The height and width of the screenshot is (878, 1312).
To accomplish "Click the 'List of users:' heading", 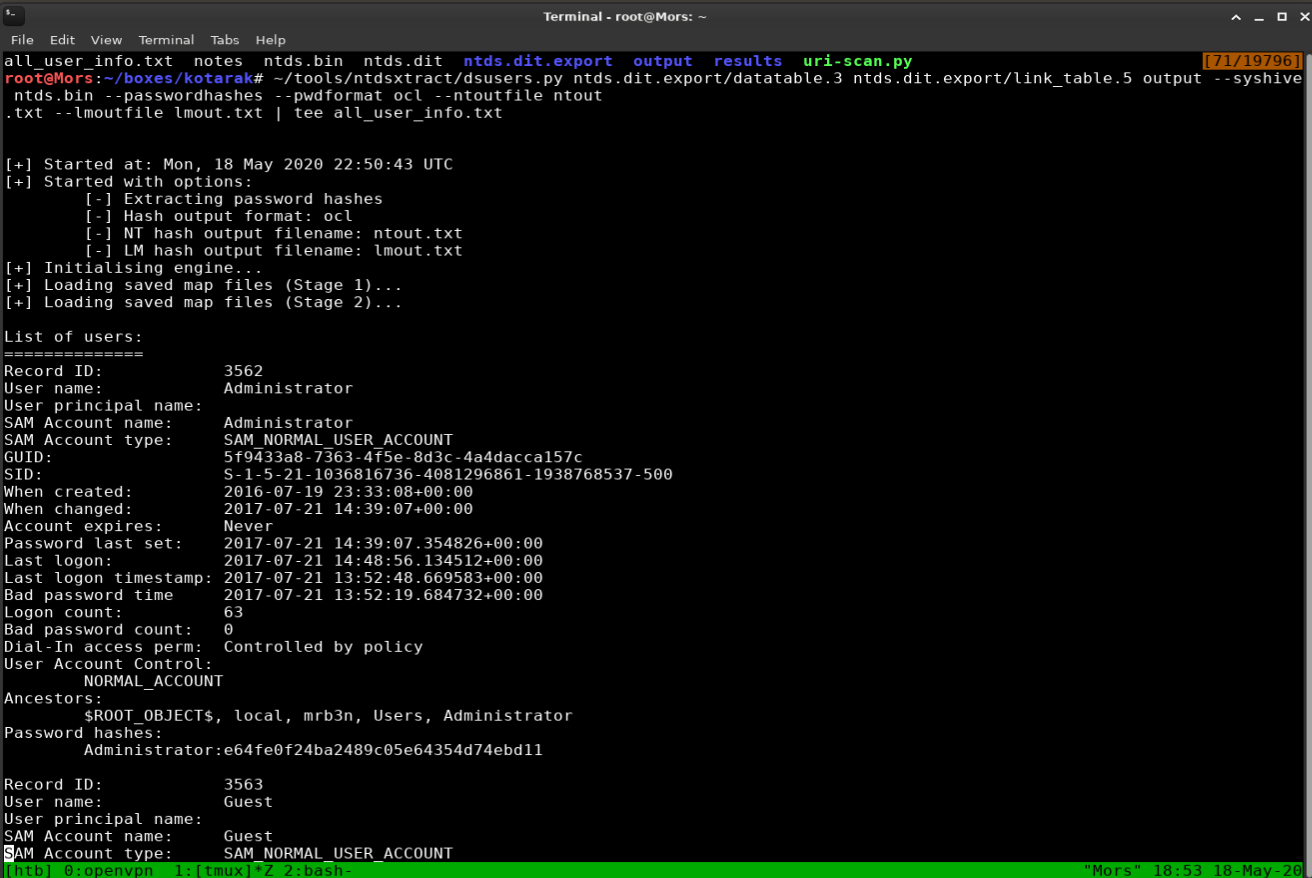I will pyautogui.click(x=73, y=336).
